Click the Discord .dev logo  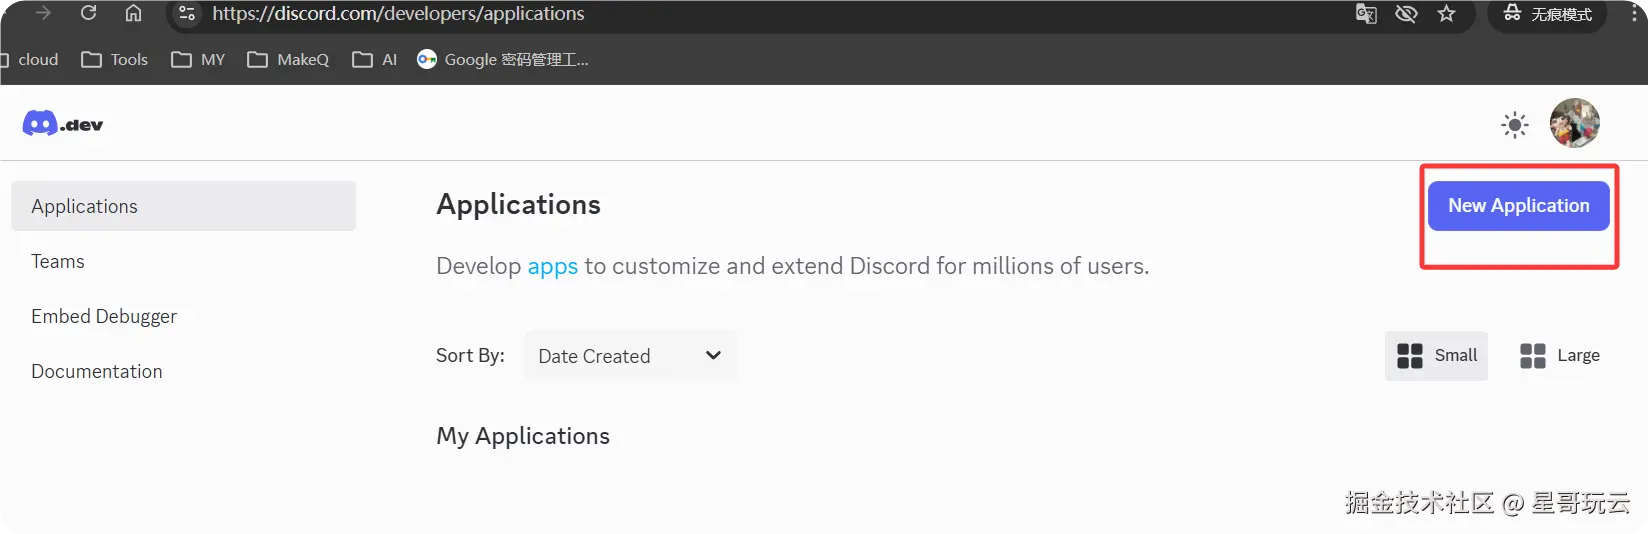coord(62,124)
